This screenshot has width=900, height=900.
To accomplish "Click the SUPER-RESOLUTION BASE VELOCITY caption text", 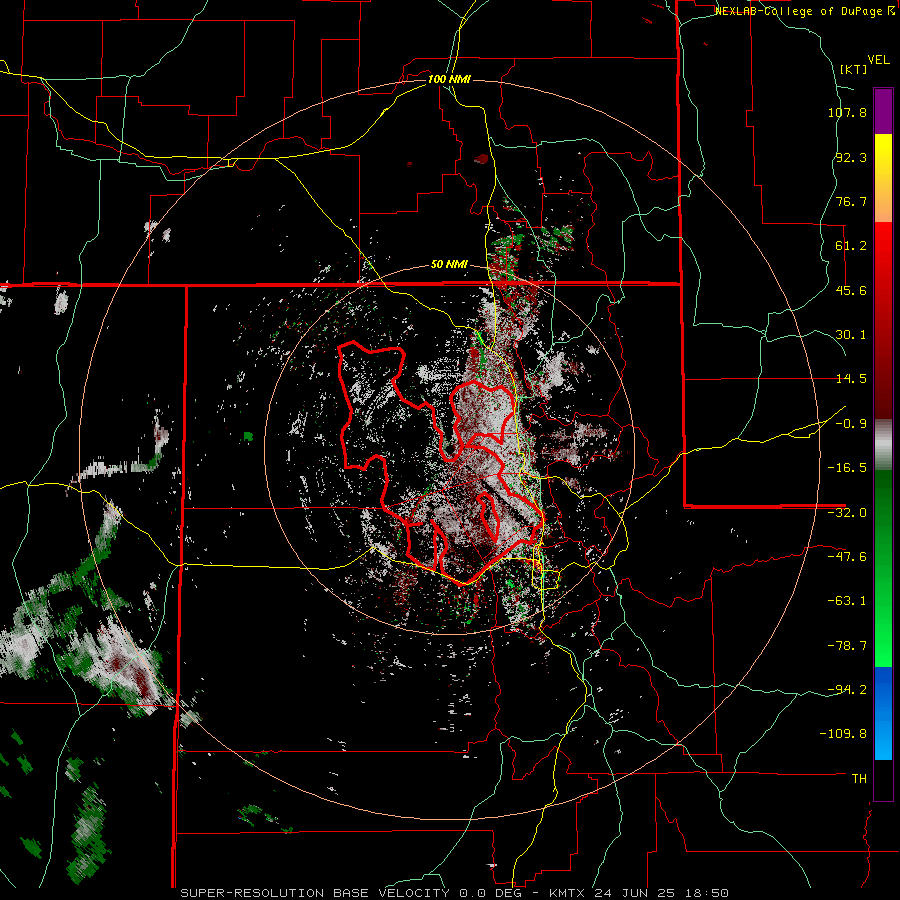I will point(315,893).
